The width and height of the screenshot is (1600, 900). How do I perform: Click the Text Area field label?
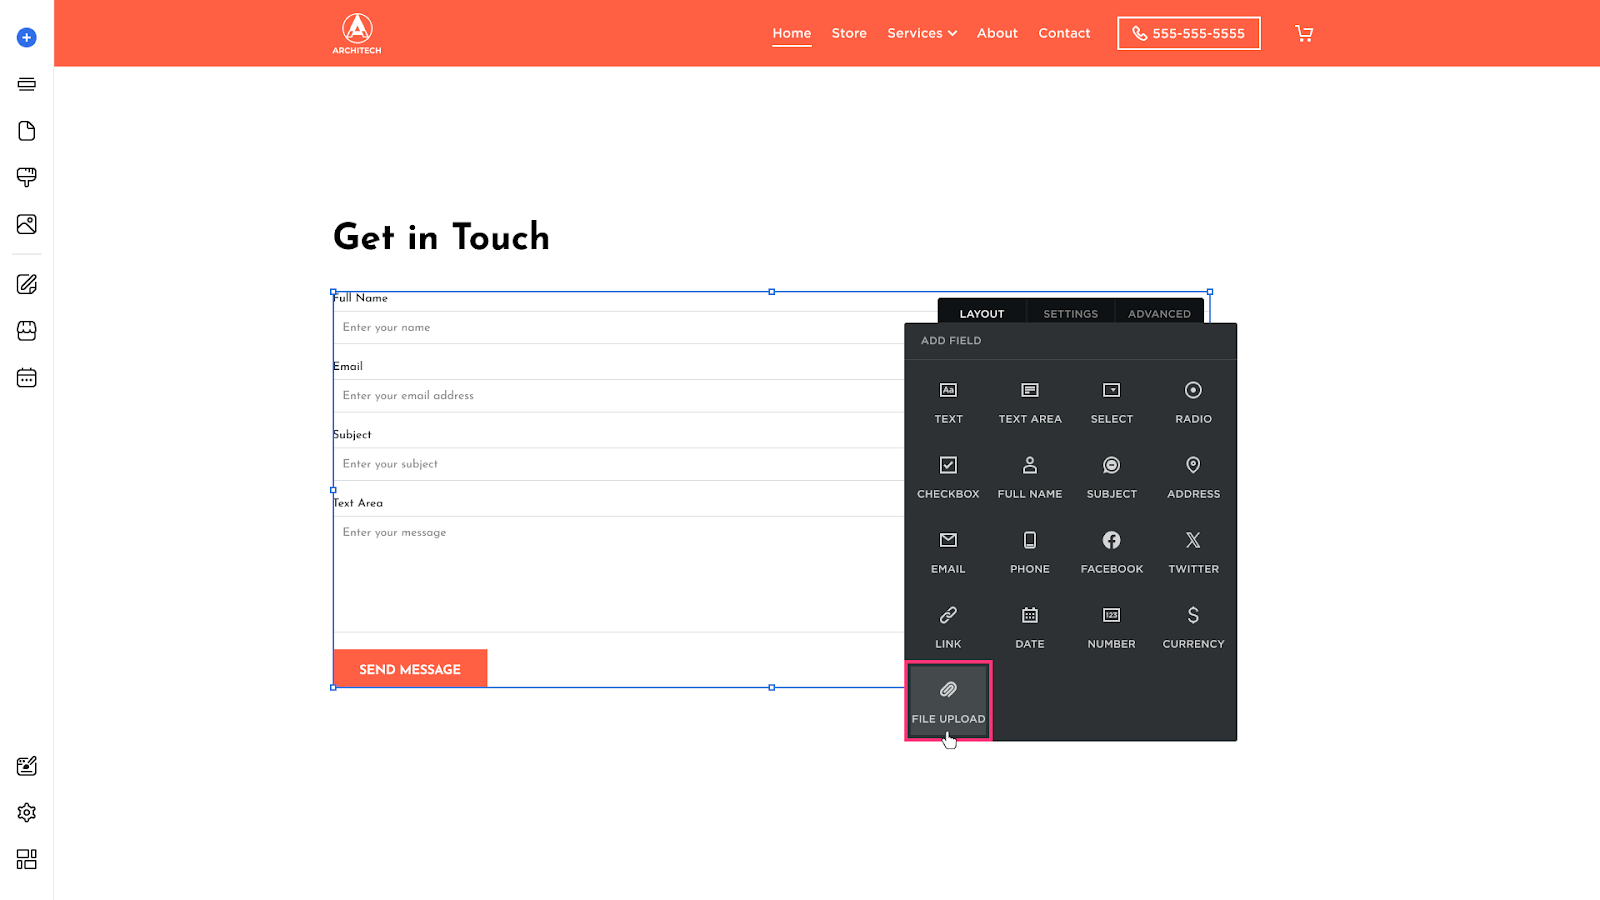point(358,503)
